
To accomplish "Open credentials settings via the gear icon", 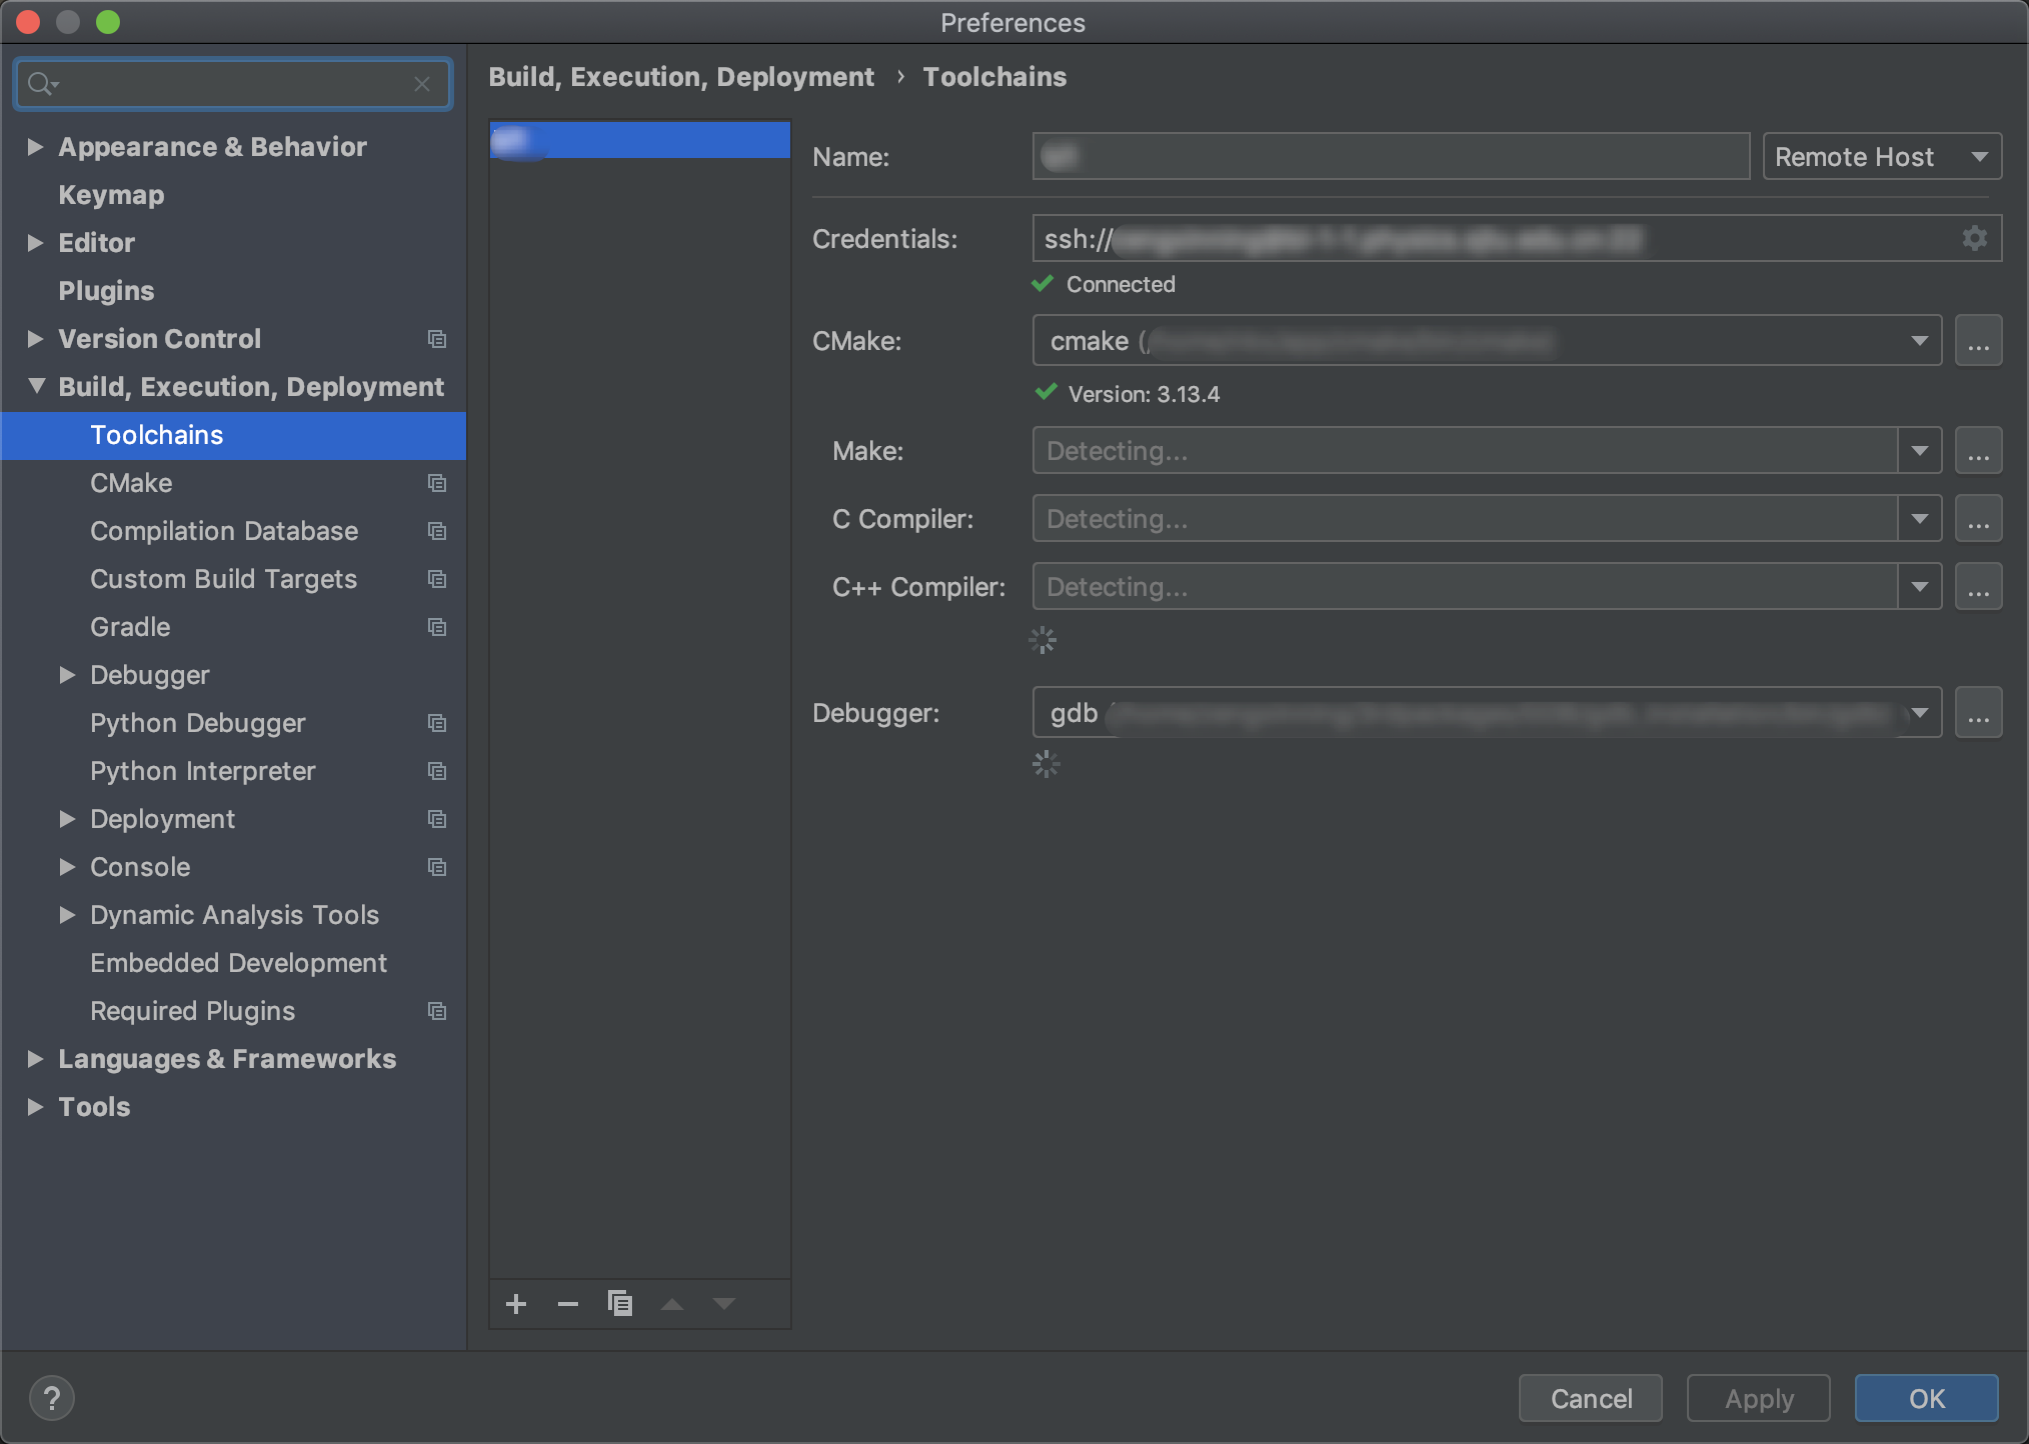I will click(1973, 238).
